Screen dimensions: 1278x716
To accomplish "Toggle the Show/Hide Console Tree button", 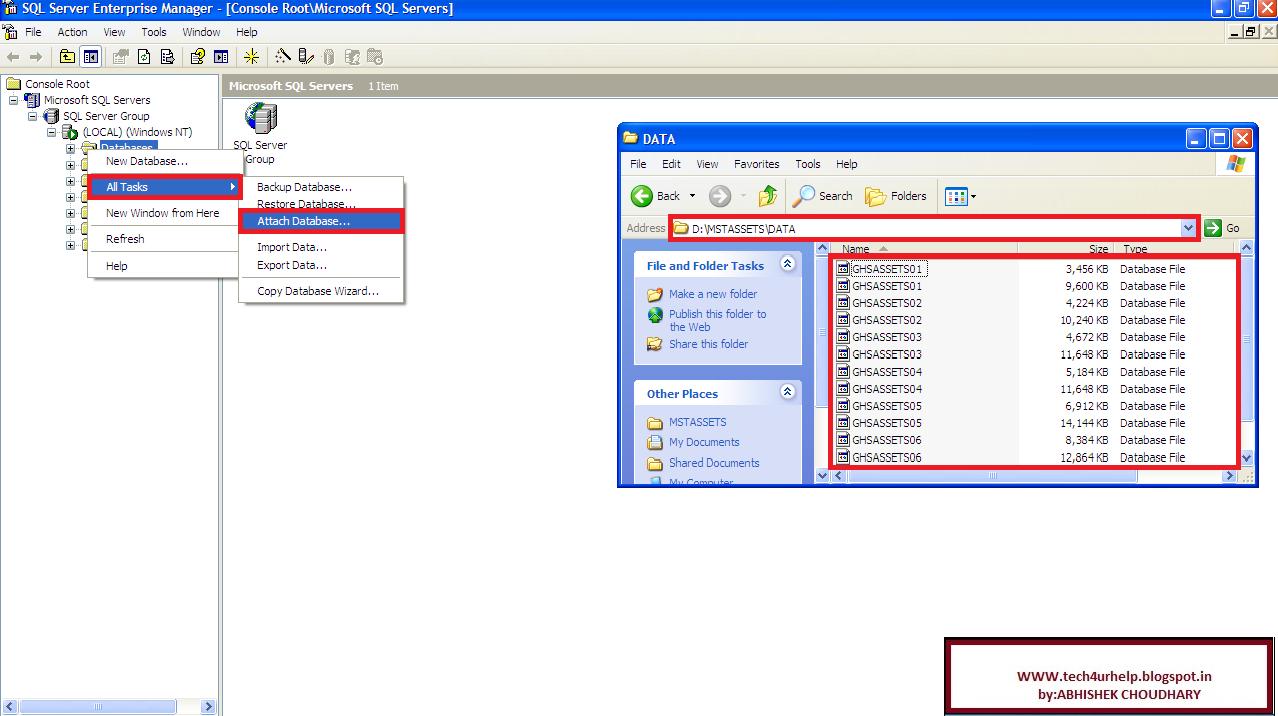I will coord(89,57).
